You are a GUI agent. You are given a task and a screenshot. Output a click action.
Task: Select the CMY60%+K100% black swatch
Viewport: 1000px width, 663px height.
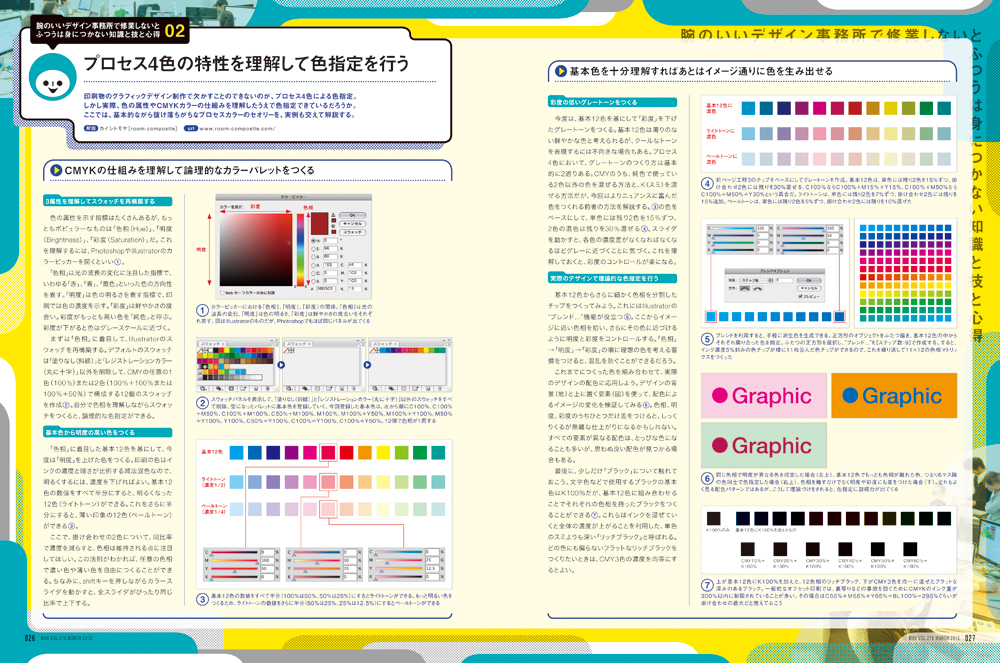coord(910,550)
